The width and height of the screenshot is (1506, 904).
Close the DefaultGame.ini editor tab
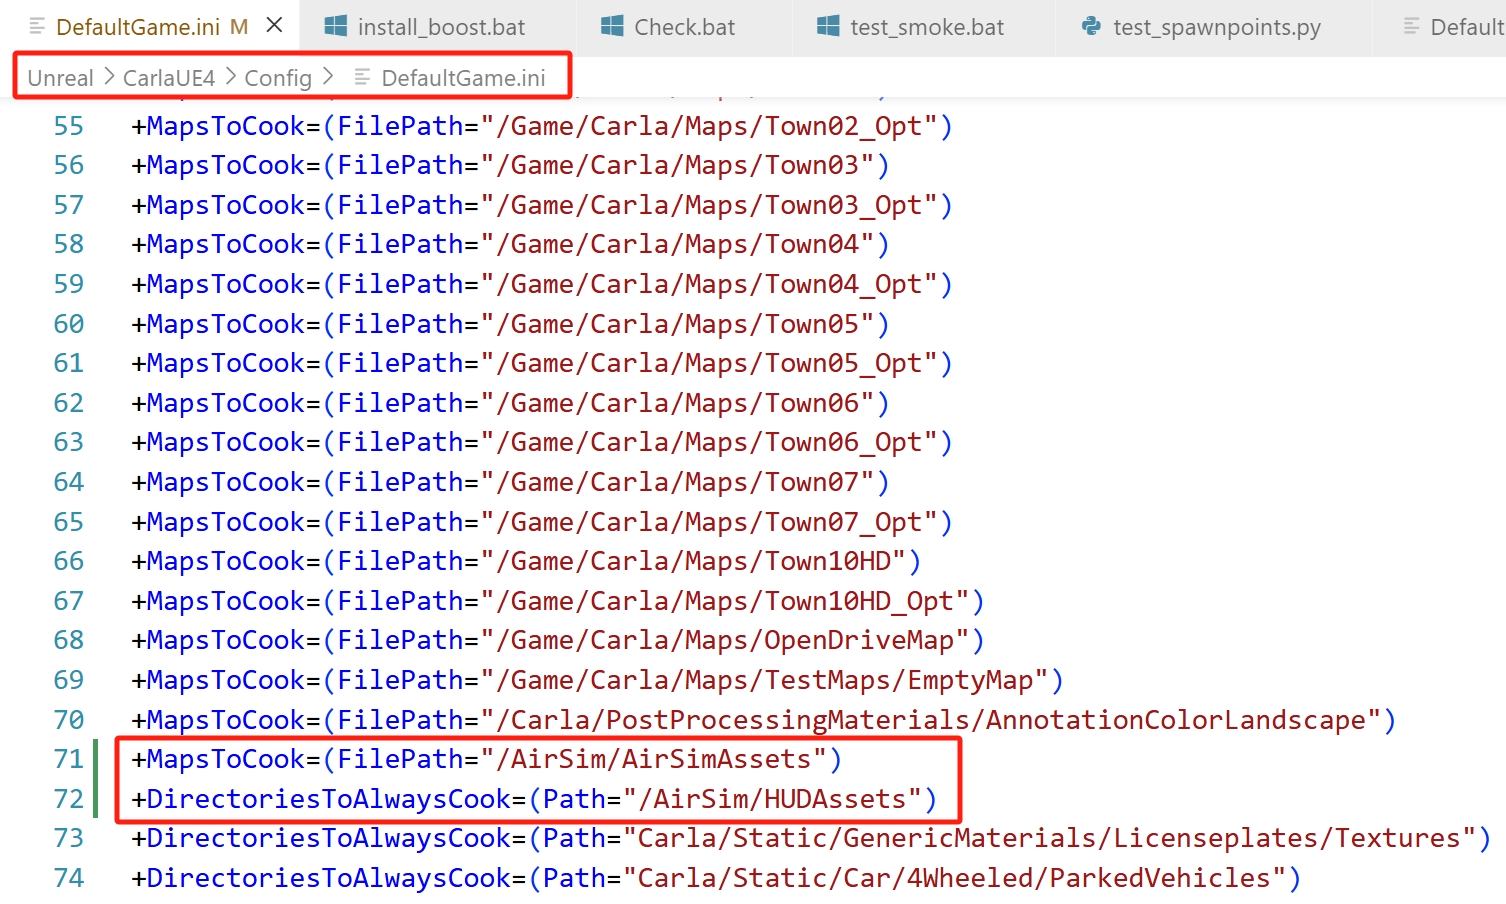click(x=274, y=25)
